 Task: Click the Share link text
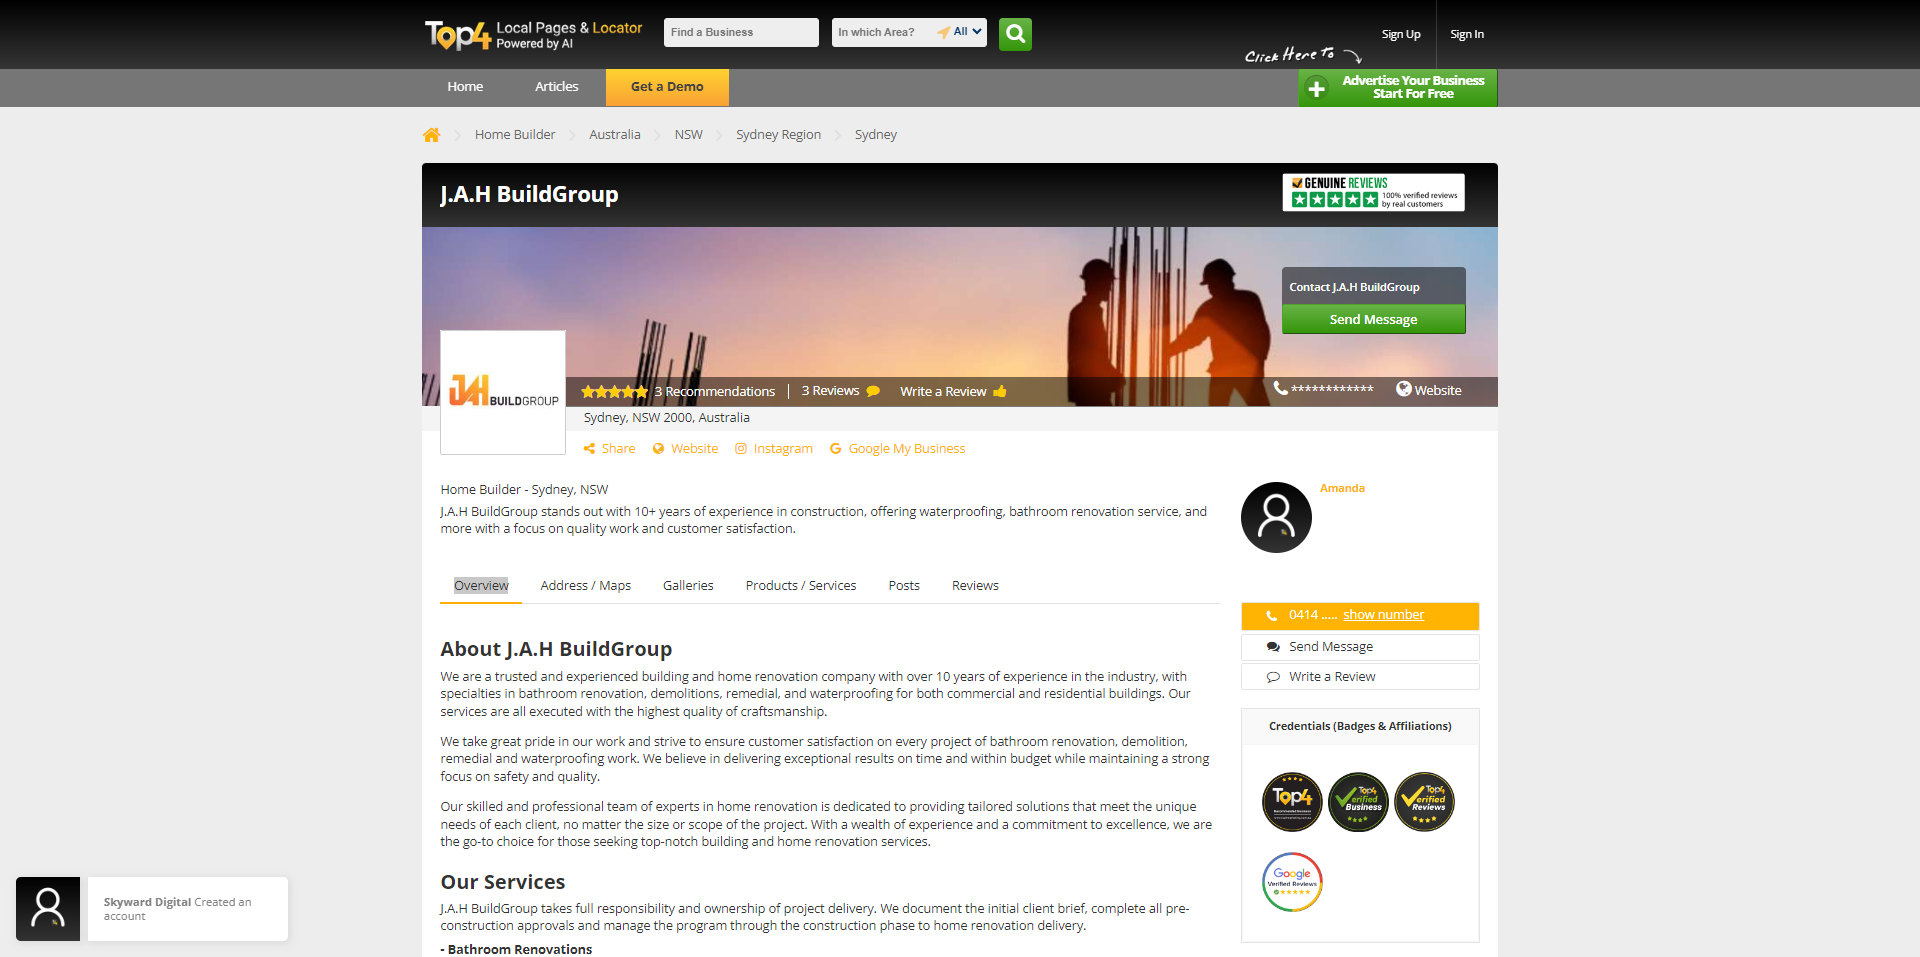click(x=618, y=449)
